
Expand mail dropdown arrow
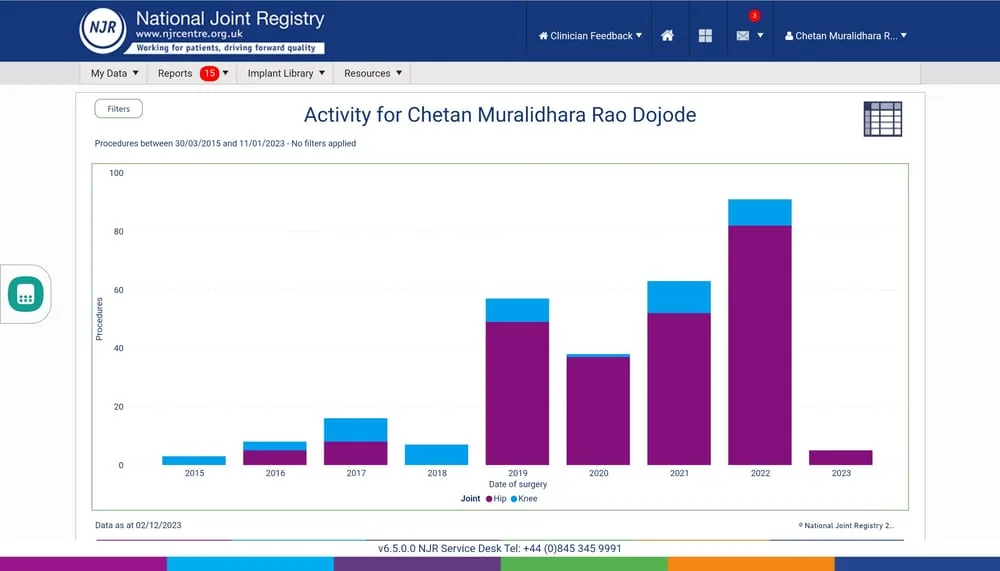click(760, 36)
